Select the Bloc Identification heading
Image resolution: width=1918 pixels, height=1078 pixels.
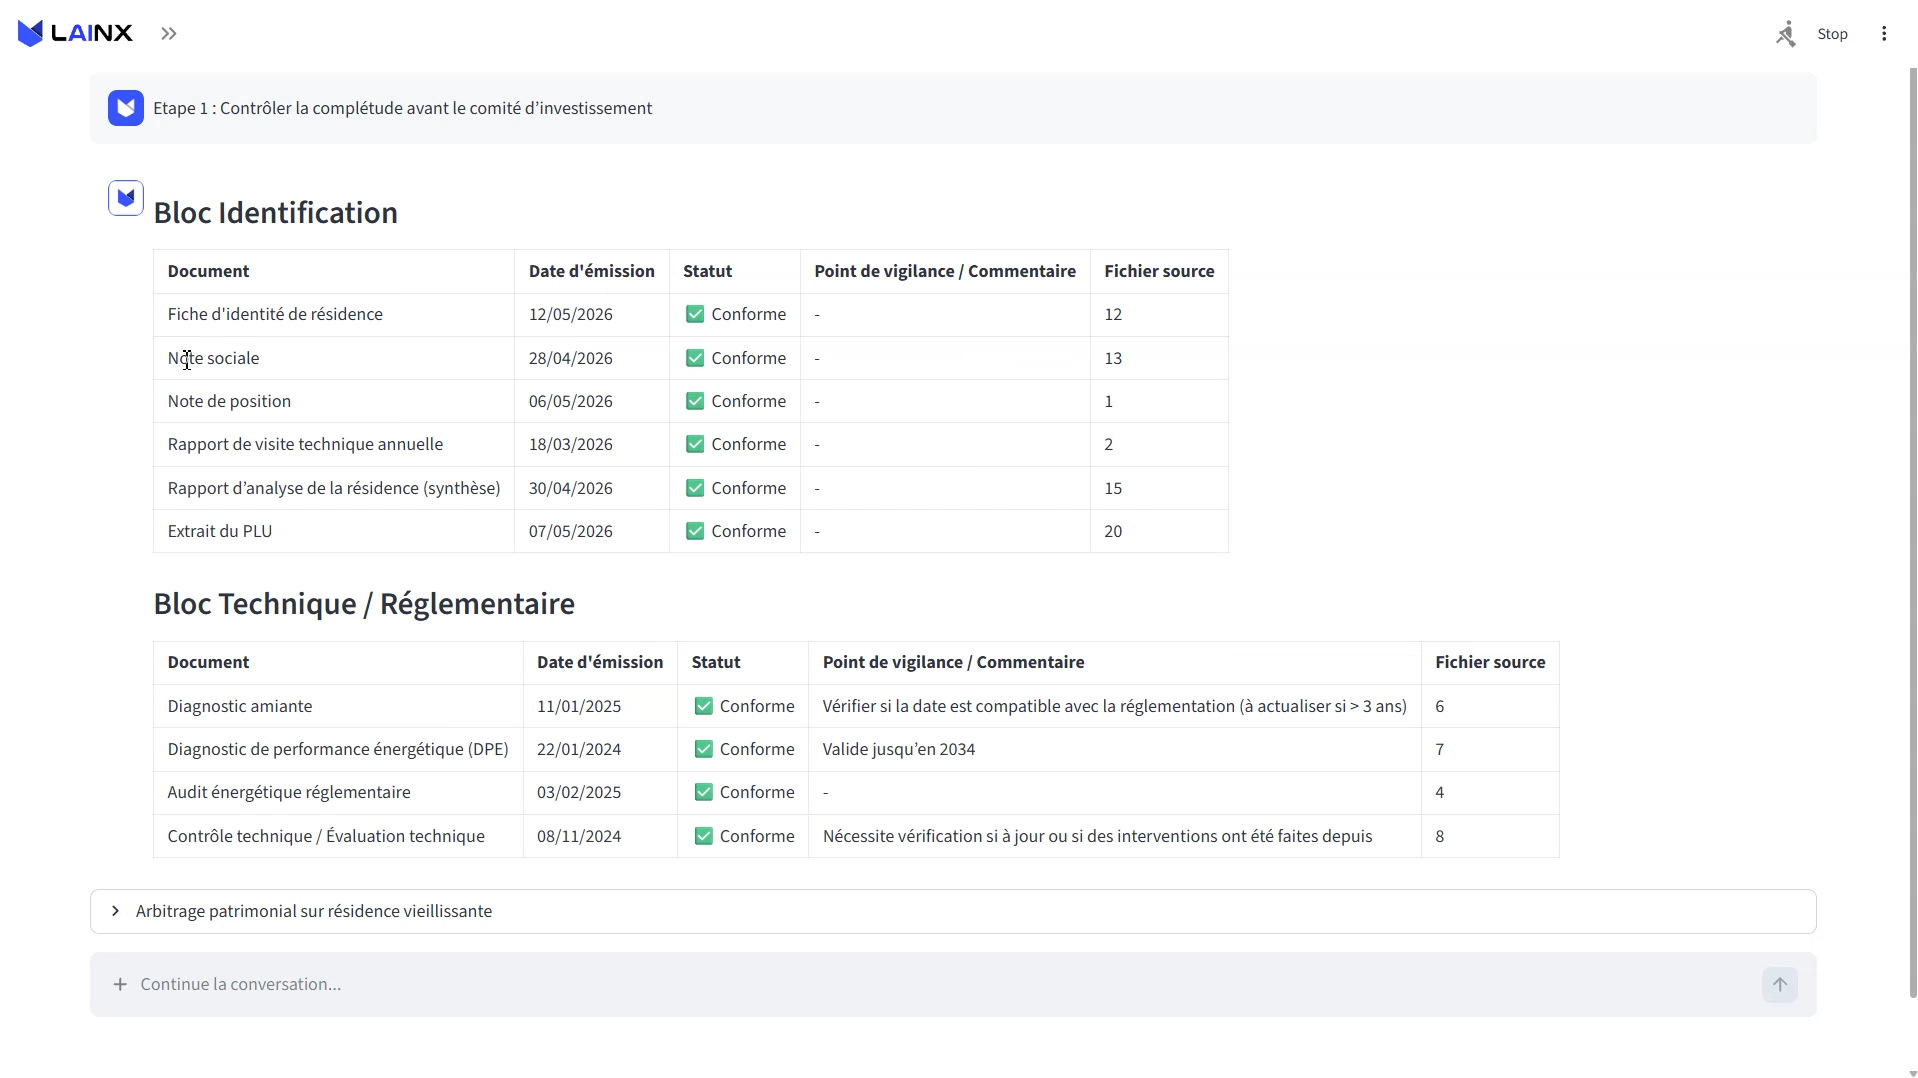(x=275, y=212)
